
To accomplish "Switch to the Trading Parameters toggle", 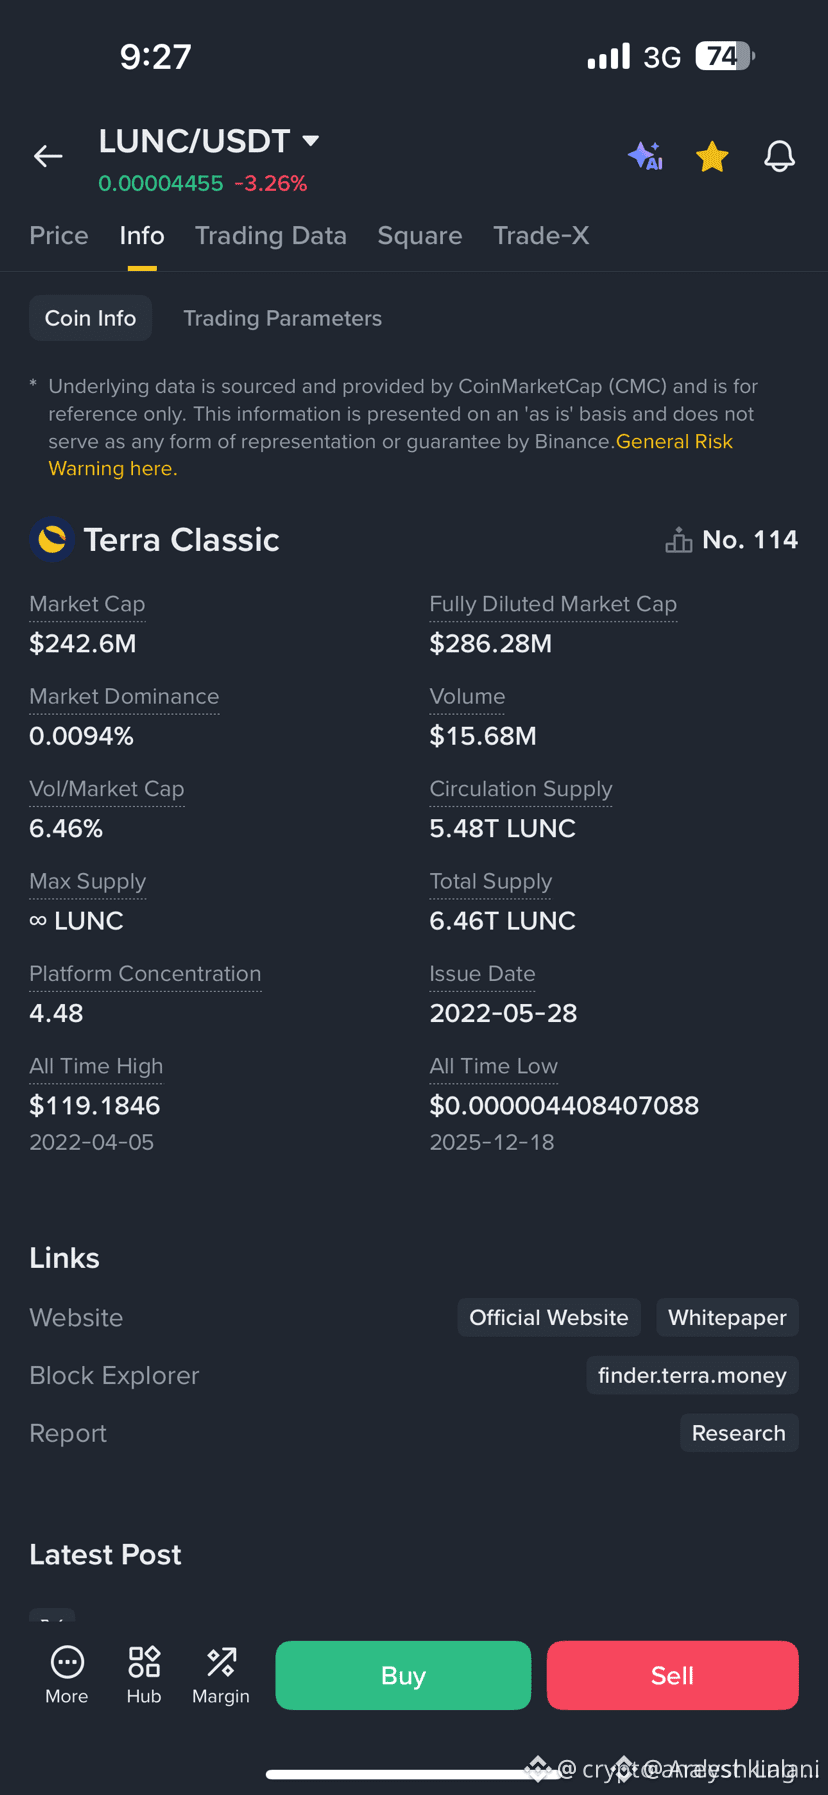I will (282, 318).
